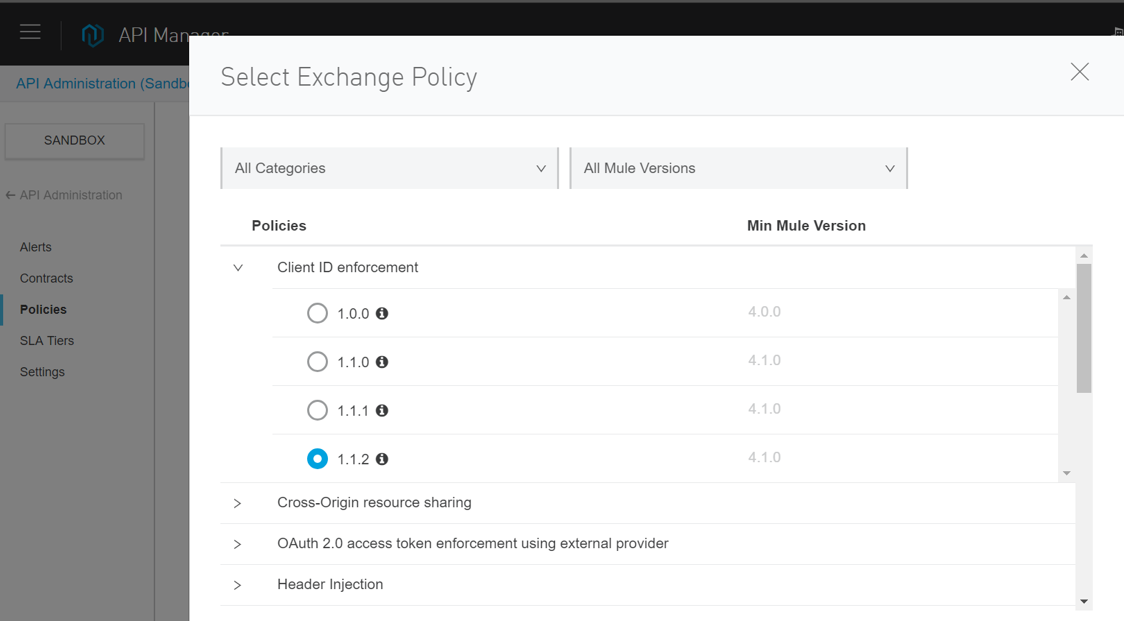Collapse the Client ID enforcement section
The image size is (1124, 623).
(x=238, y=267)
